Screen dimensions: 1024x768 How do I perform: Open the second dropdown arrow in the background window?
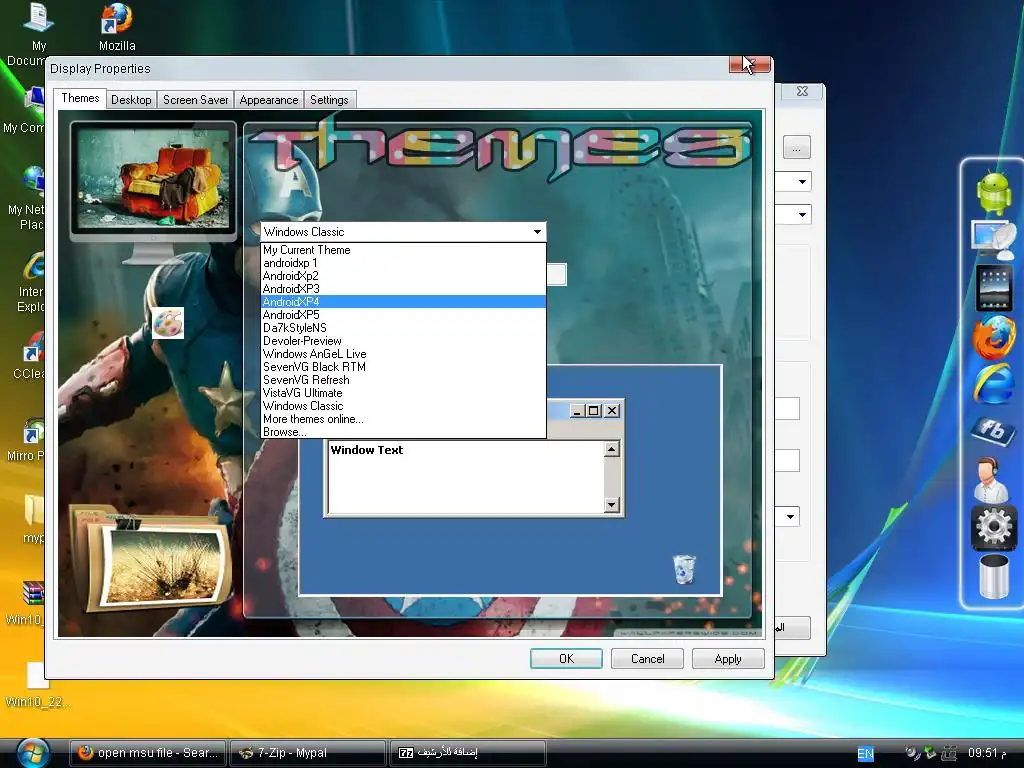(x=802, y=214)
